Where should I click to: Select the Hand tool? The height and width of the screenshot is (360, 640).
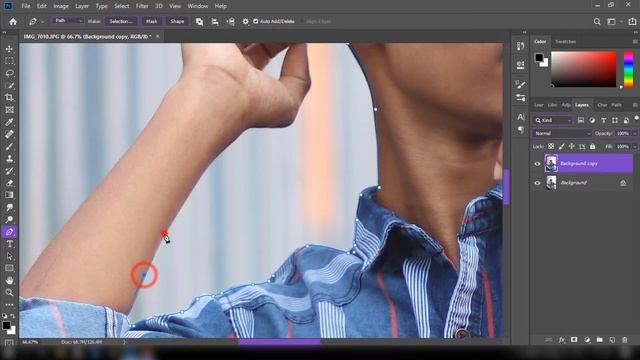pyautogui.click(x=9, y=280)
